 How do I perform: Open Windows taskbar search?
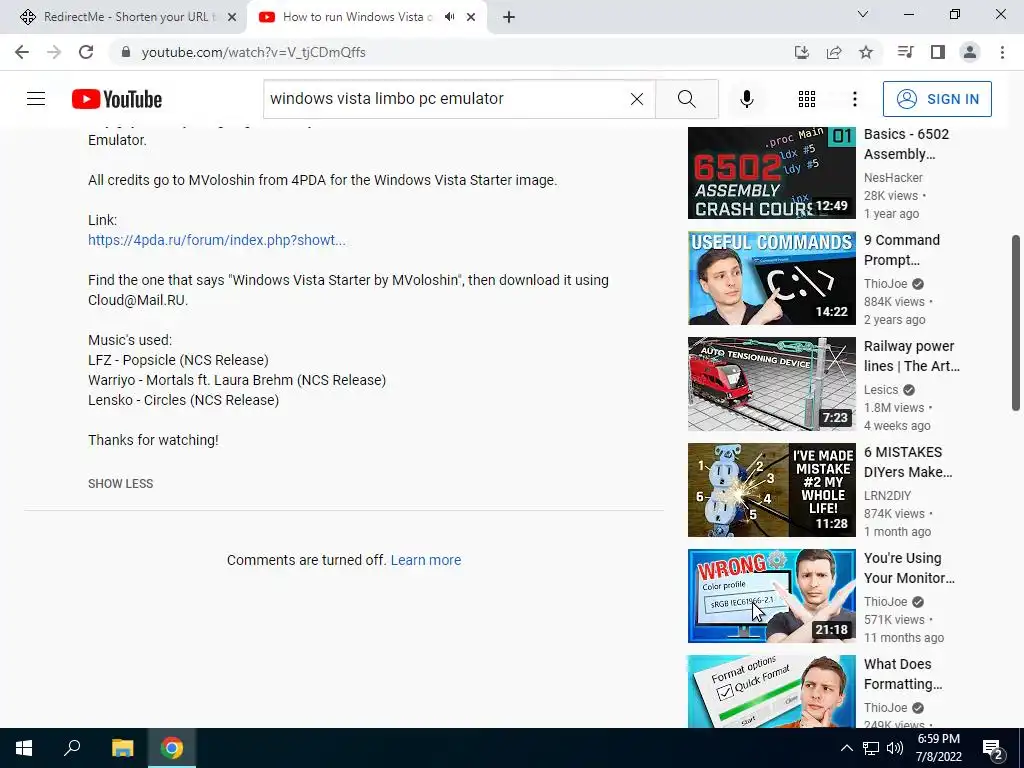coord(72,748)
